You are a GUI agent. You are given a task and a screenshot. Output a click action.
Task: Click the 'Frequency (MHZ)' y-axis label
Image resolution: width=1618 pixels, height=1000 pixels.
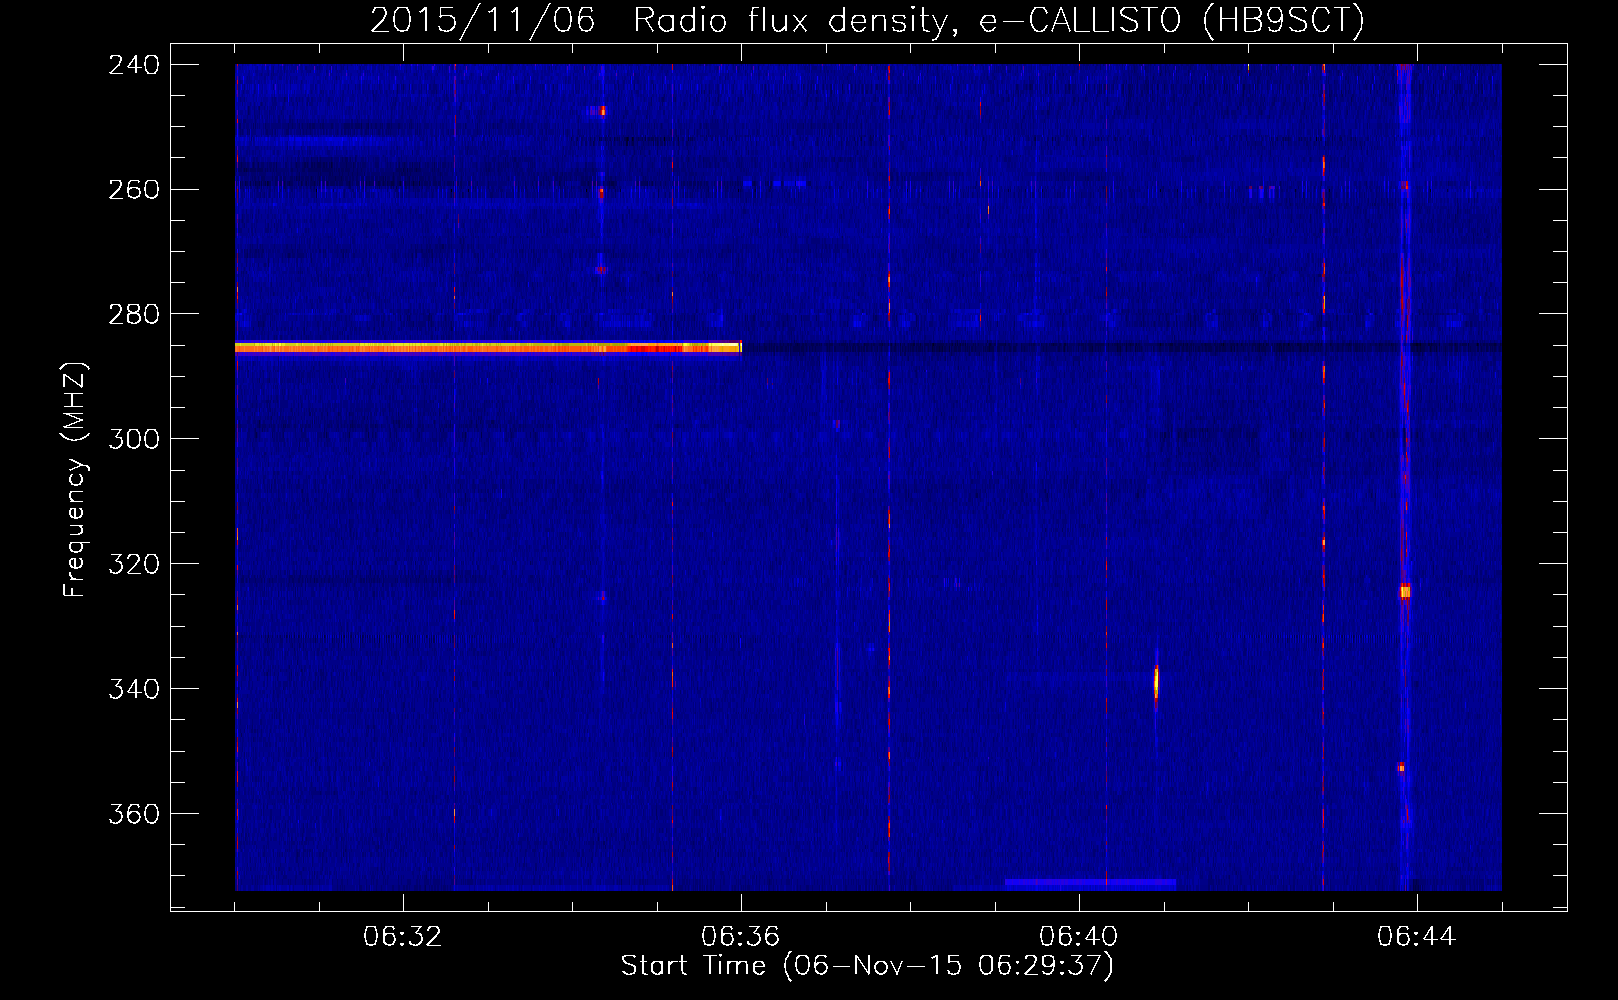[x=75, y=479]
